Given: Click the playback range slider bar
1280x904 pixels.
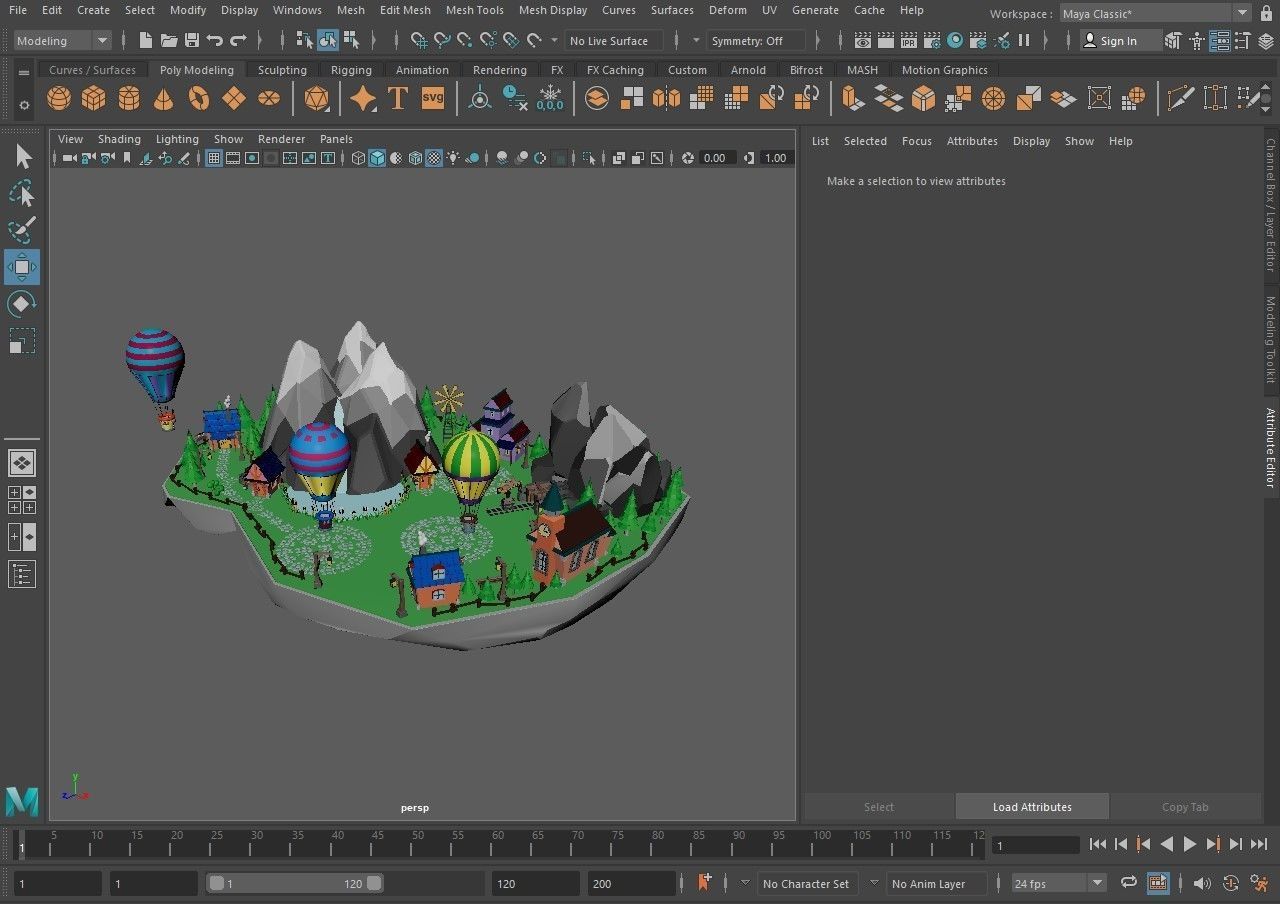Looking at the screenshot, I should pos(295,884).
